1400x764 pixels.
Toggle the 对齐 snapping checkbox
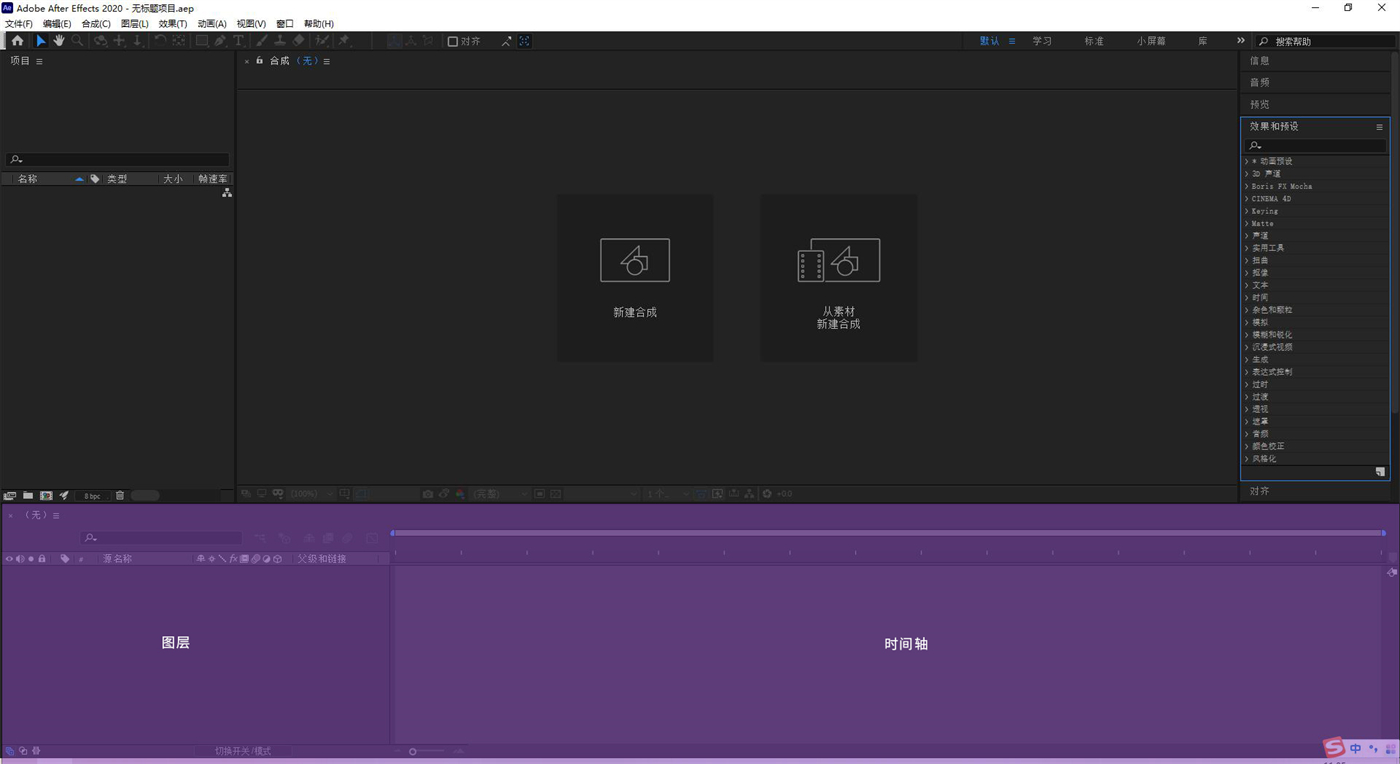(453, 41)
